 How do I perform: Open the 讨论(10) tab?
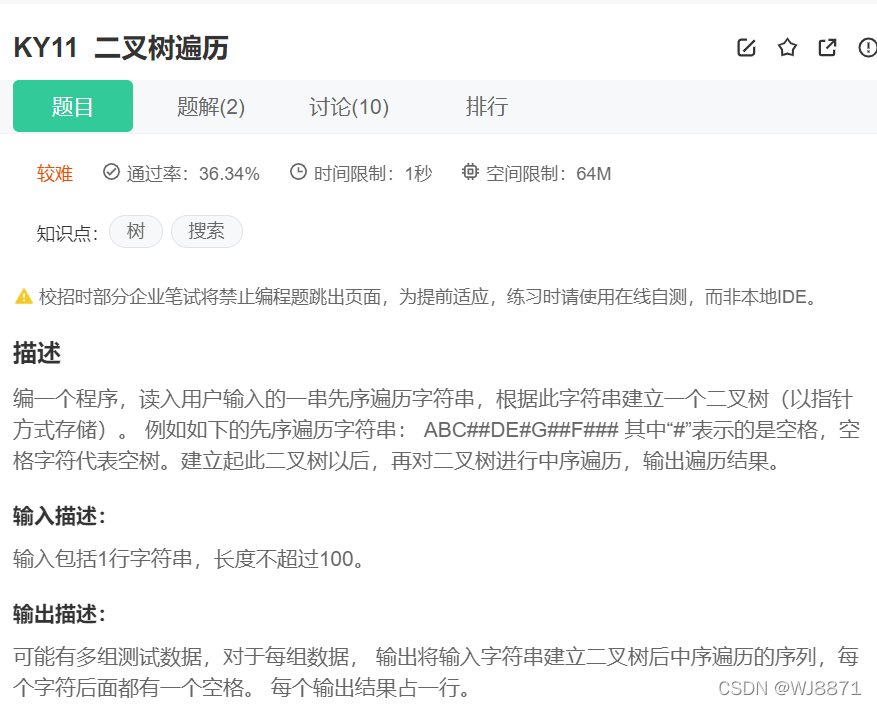[349, 106]
